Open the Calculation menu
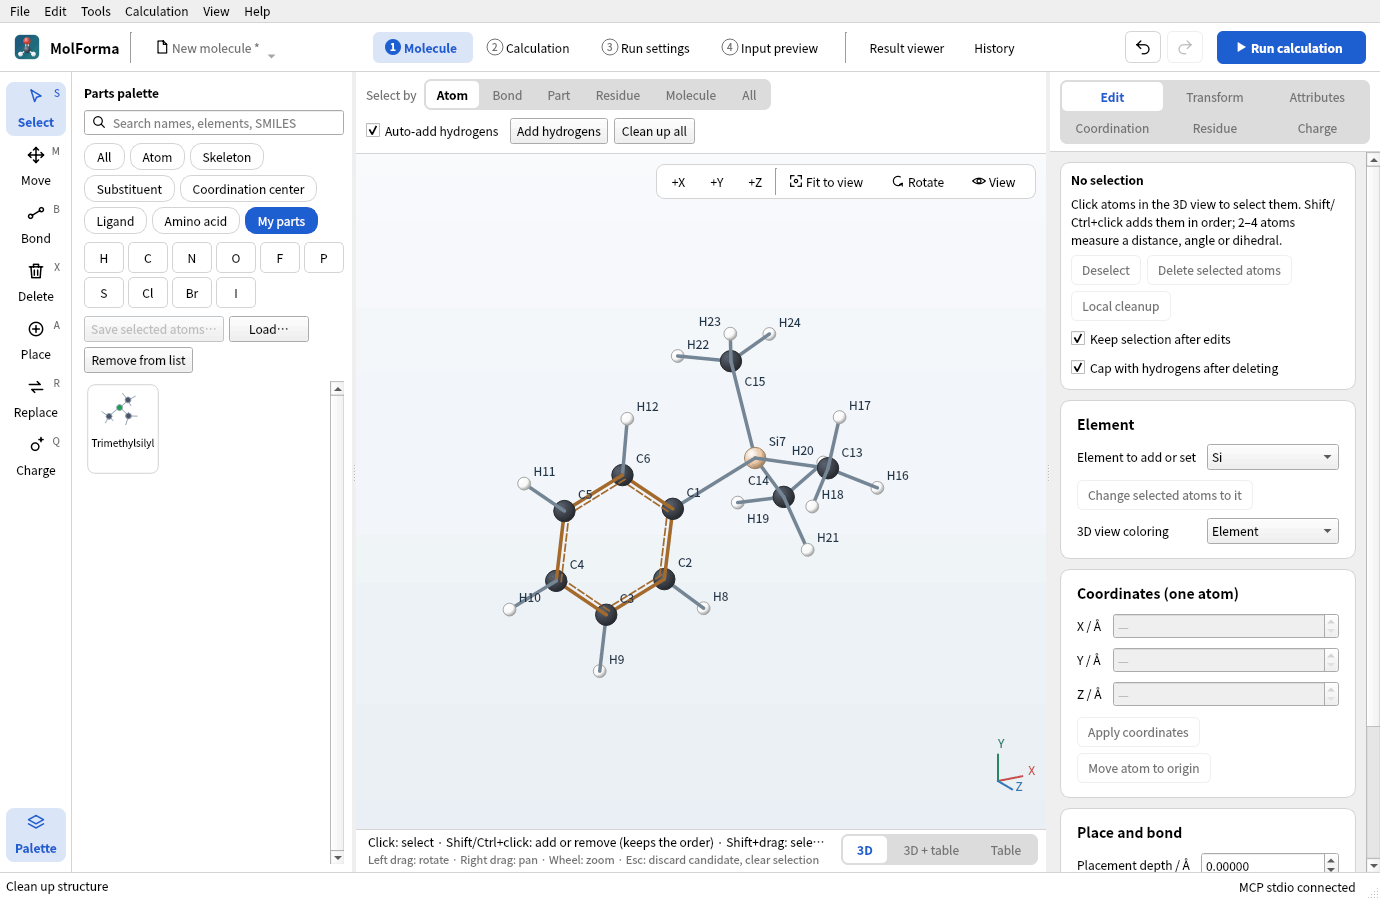The width and height of the screenshot is (1380, 900). click(x=156, y=11)
